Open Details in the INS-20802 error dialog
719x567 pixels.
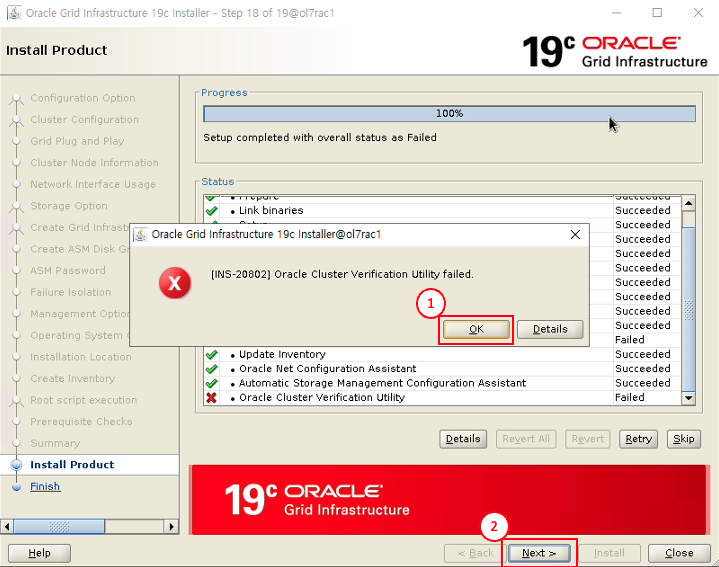(550, 329)
